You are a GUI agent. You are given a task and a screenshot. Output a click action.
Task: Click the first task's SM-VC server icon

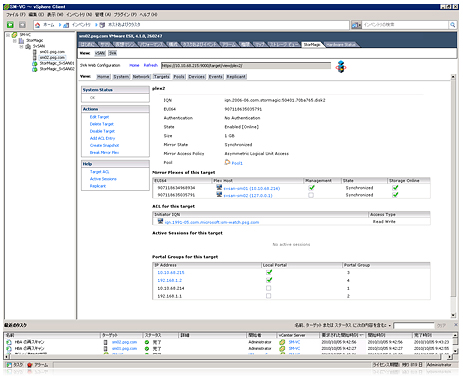pos(282,342)
